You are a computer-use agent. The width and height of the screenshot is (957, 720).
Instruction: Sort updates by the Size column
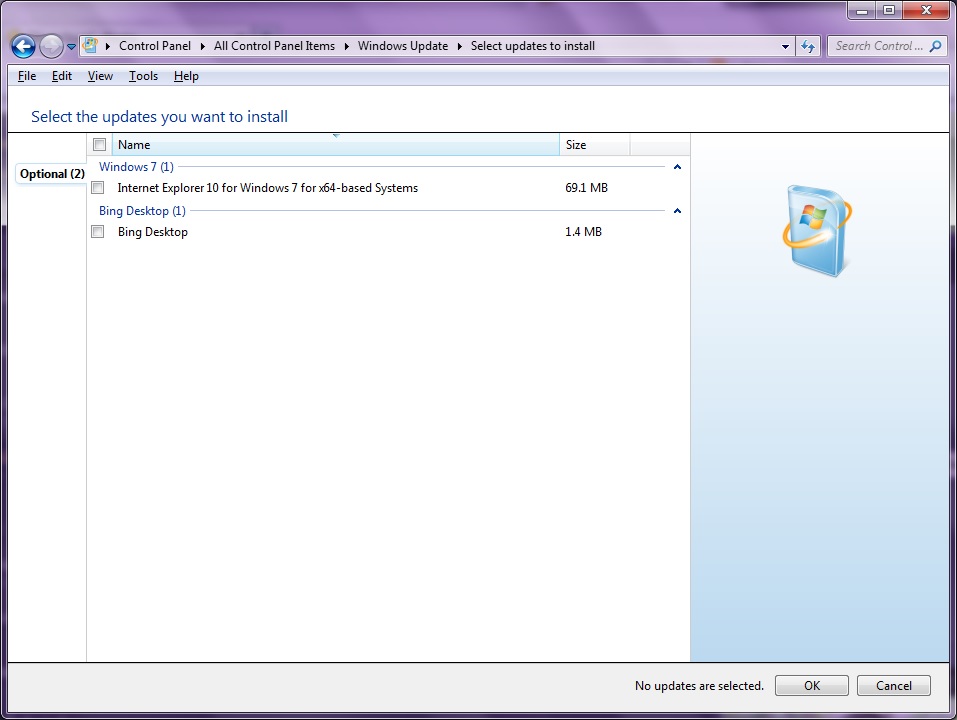pyautogui.click(x=594, y=145)
